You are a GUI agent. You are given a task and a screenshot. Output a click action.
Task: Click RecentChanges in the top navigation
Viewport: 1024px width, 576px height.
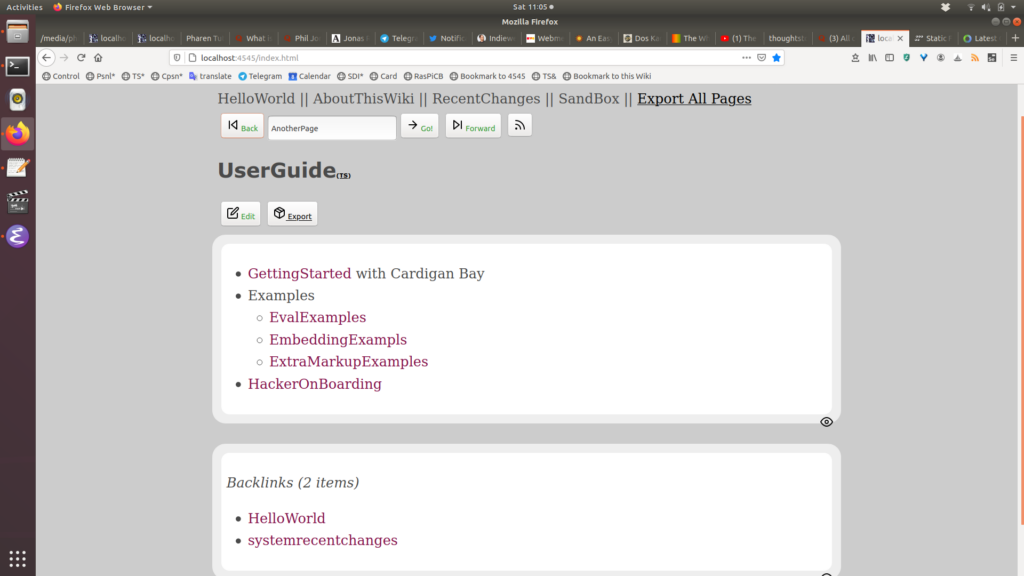[x=486, y=99]
